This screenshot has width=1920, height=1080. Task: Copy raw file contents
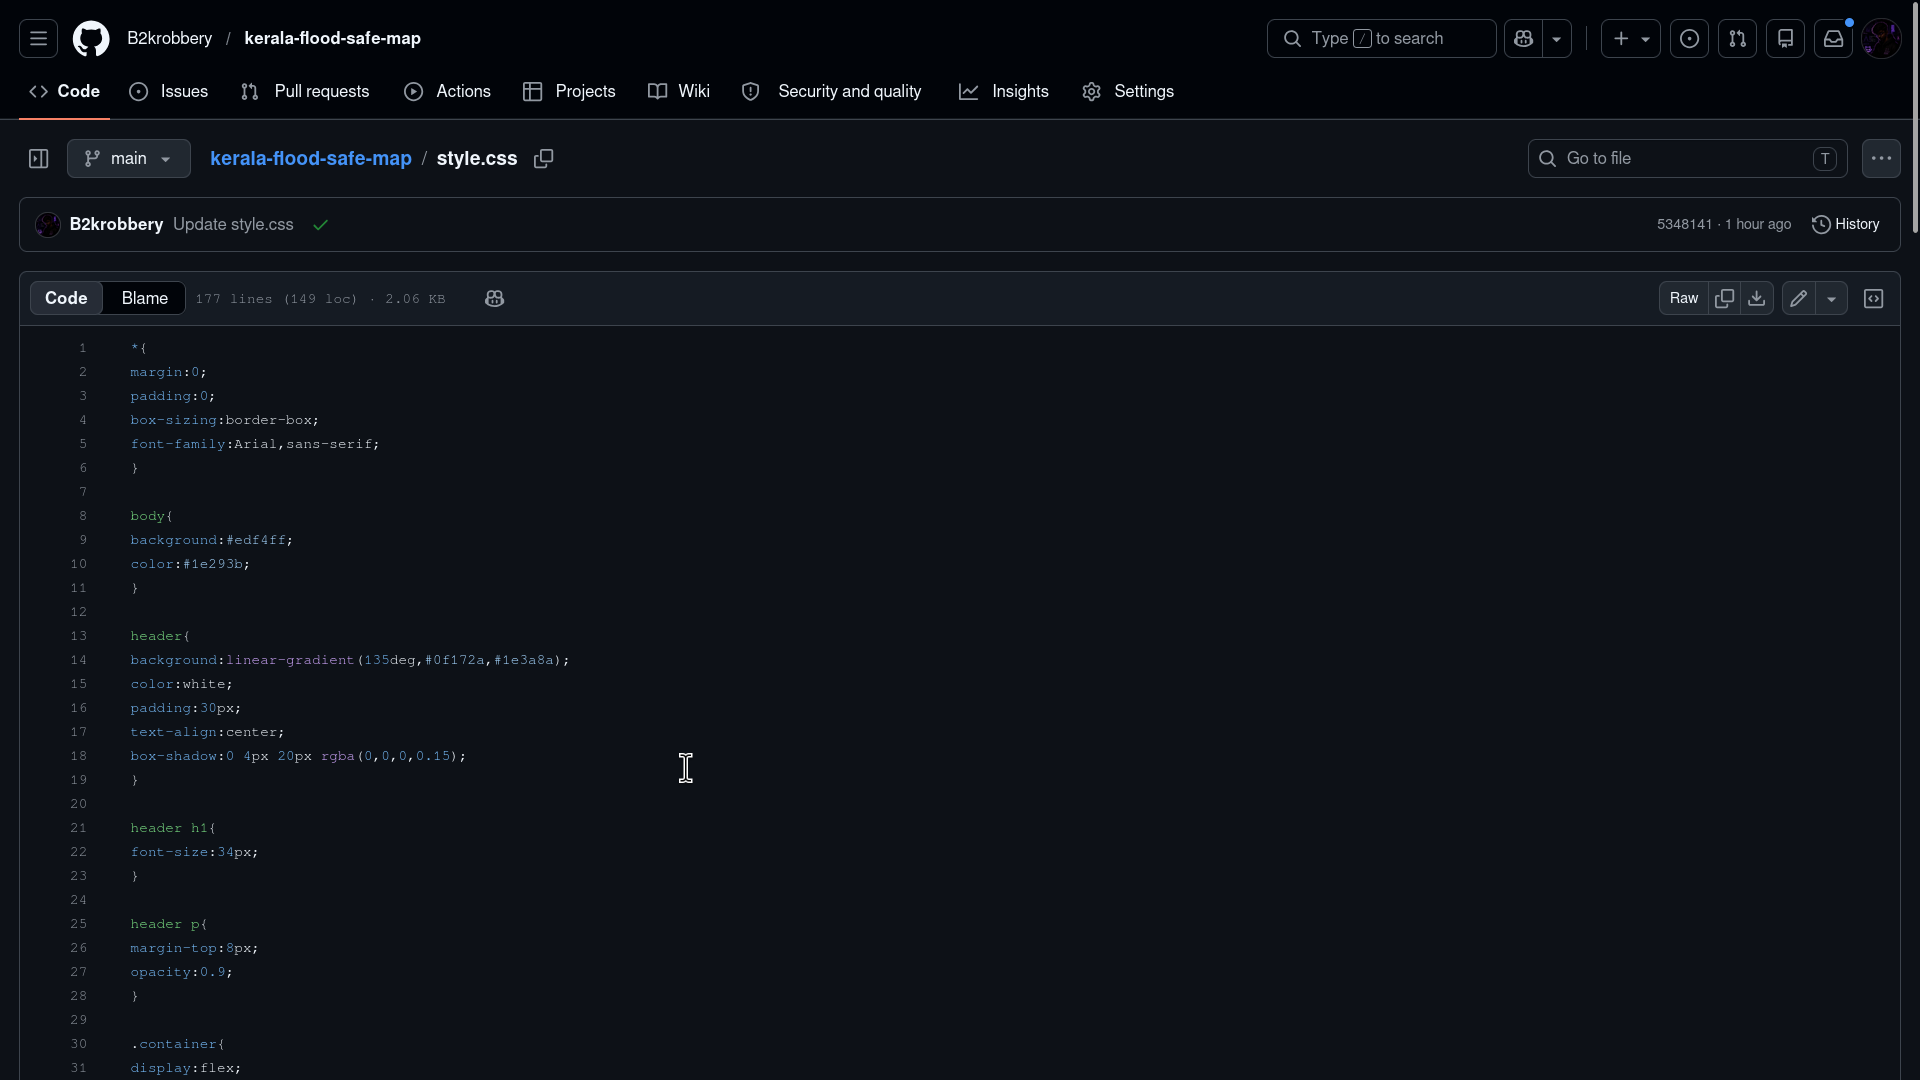pos(1724,298)
